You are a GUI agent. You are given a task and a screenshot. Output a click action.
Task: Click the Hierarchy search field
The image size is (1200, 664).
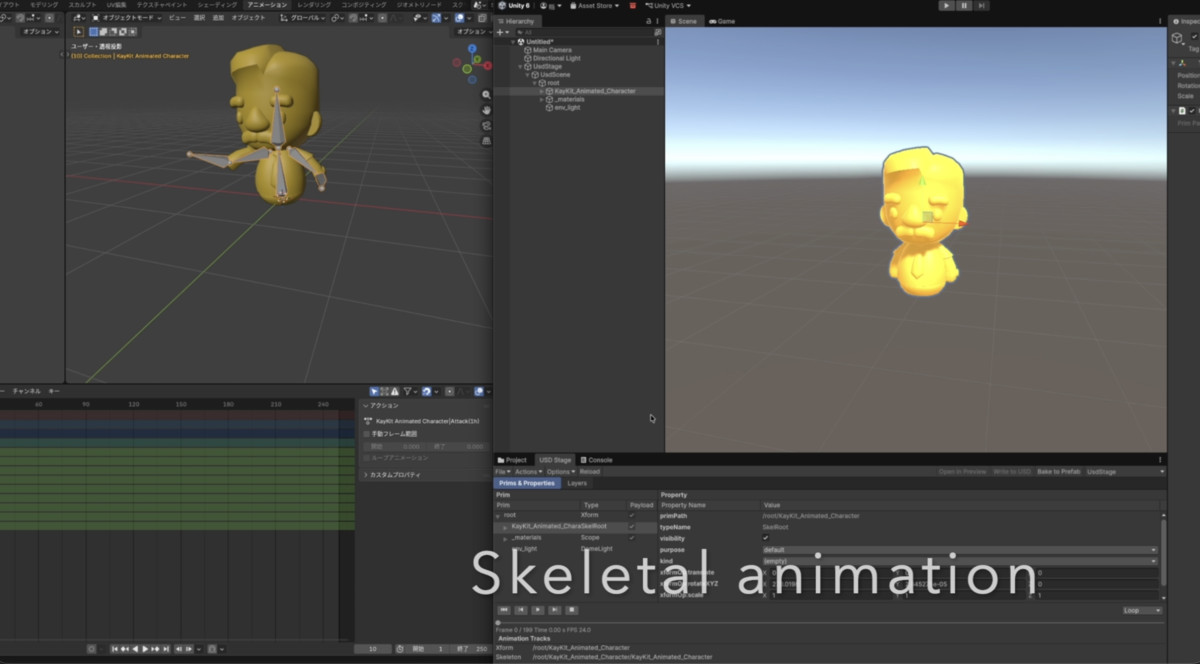pyautogui.click(x=584, y=32)
